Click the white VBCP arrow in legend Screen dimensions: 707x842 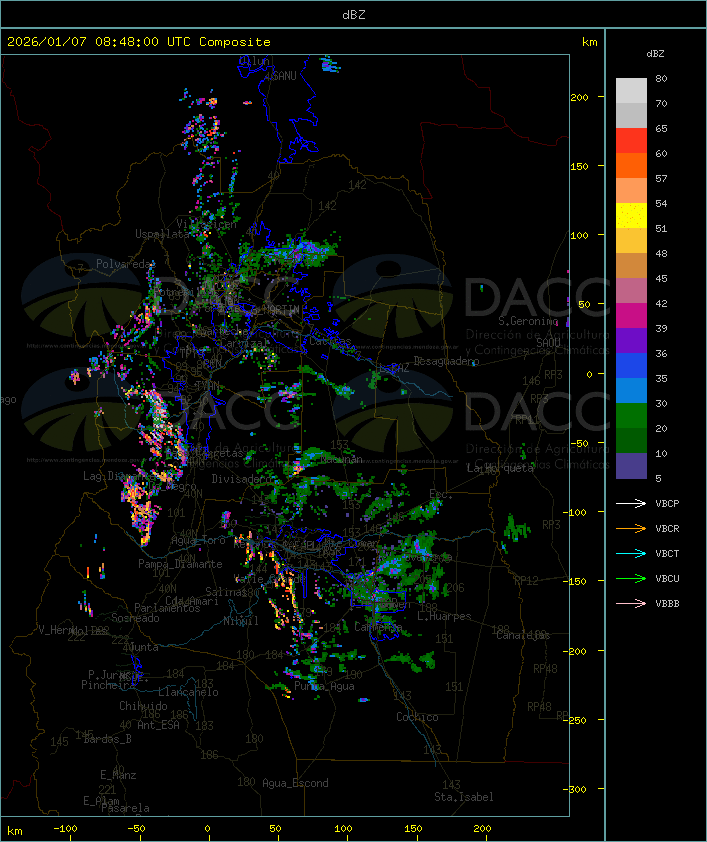click(632, 504)
